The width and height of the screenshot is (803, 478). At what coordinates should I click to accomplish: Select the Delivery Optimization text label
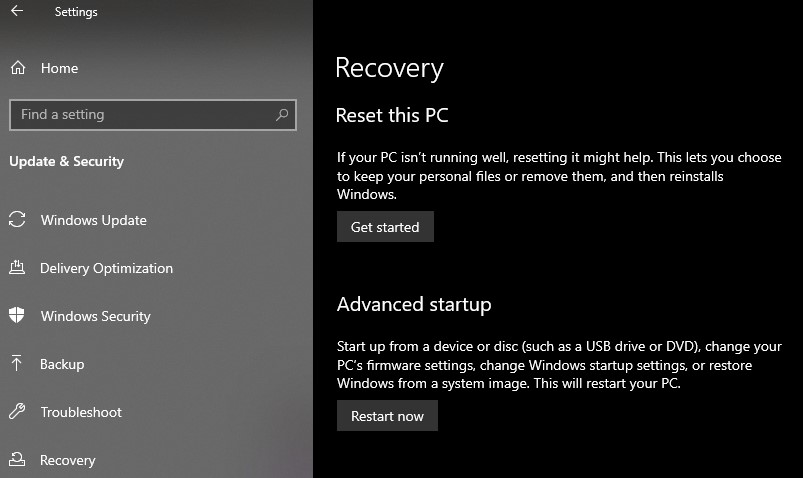(106, 268)
